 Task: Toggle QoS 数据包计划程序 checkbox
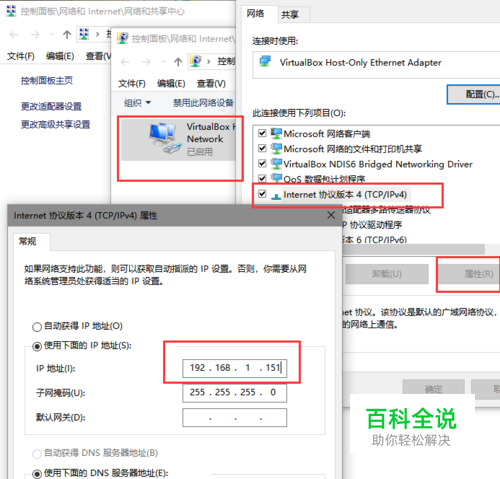(262, 178)
